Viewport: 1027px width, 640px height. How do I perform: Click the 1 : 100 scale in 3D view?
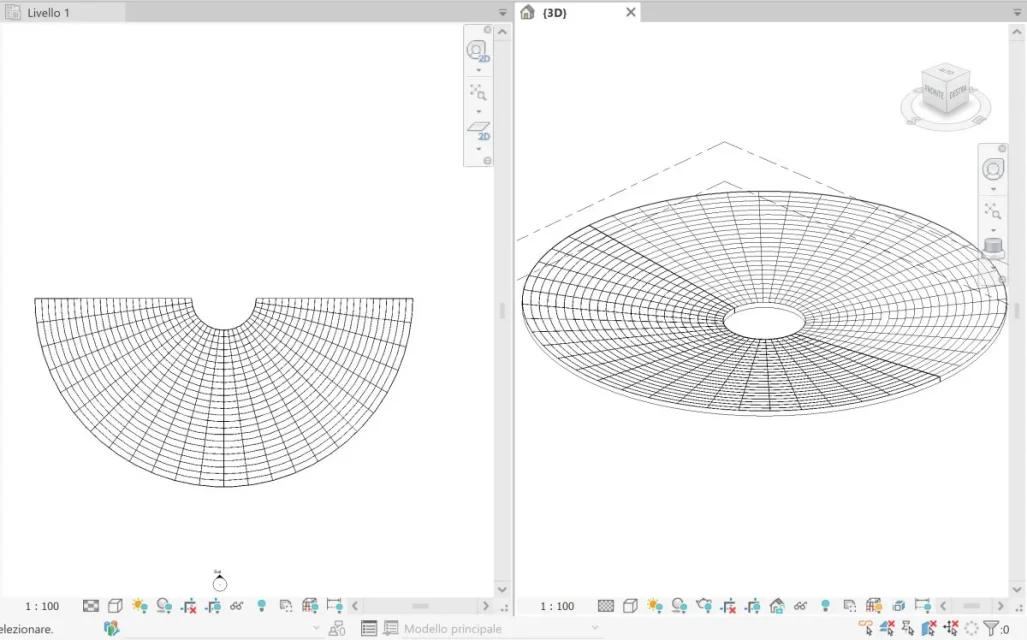557,606
